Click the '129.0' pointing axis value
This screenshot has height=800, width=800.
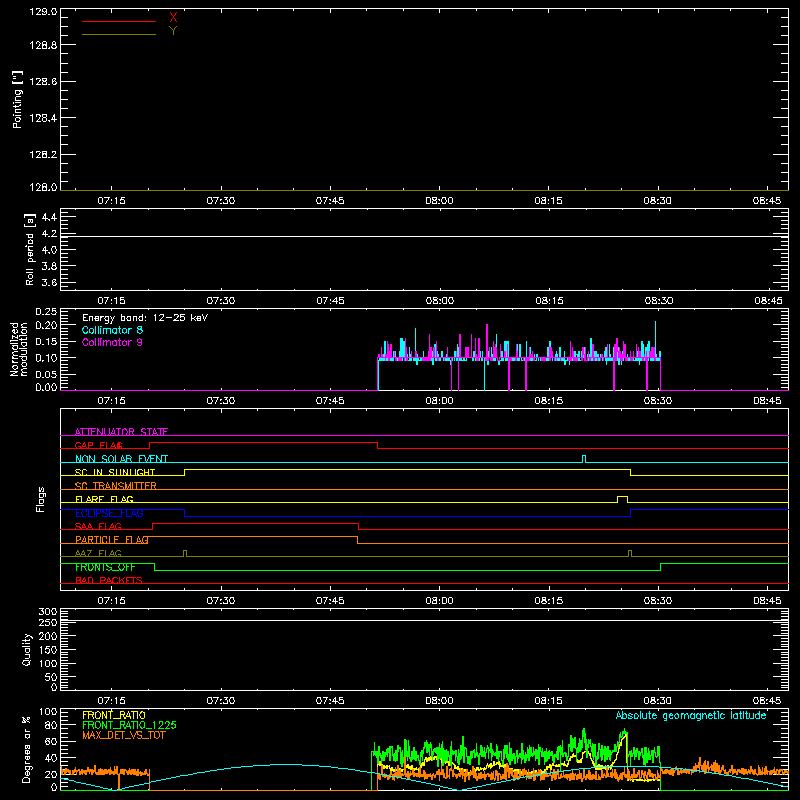(43, 12)
